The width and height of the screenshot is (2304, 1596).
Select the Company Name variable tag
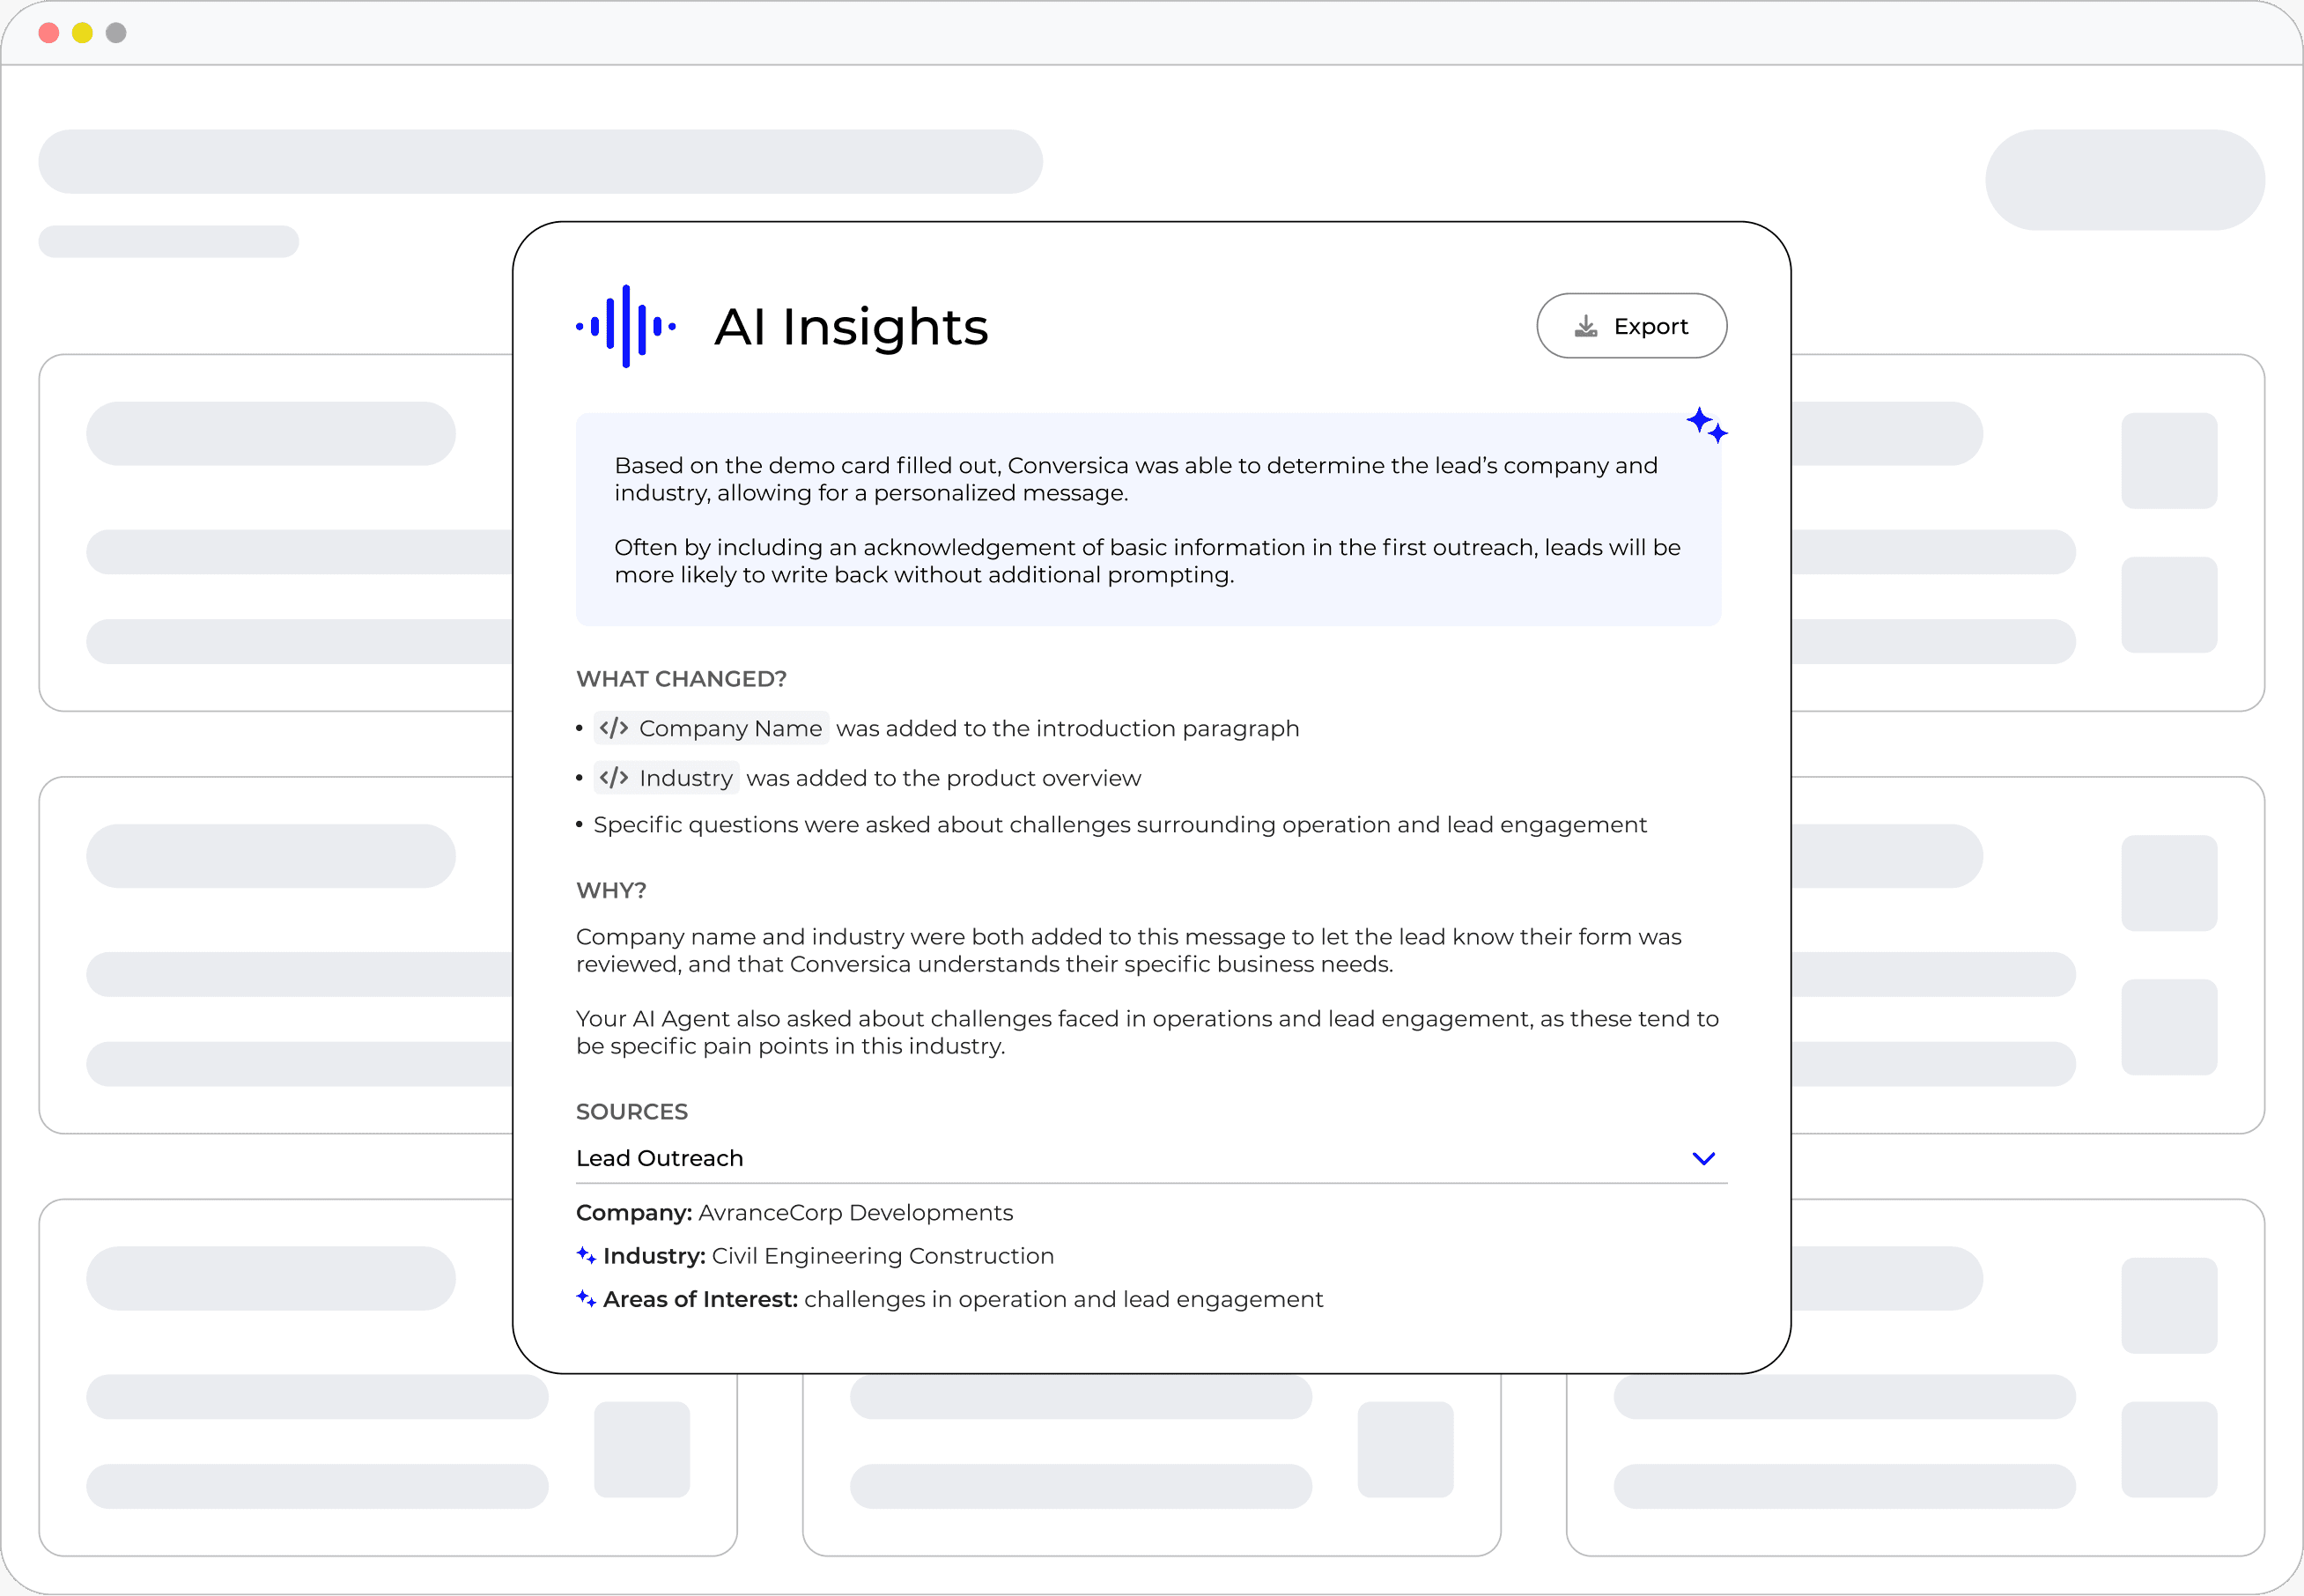[x=711, y=728]
